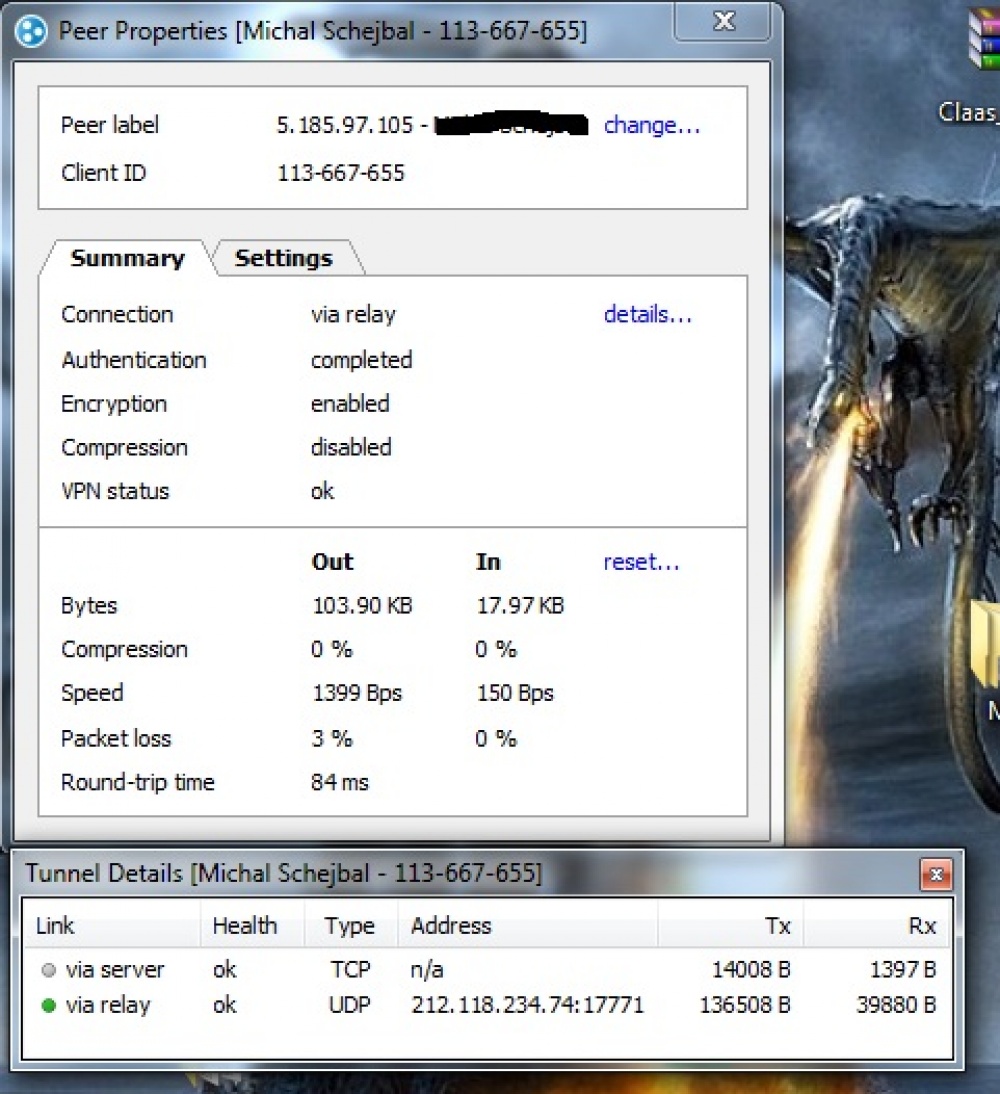
Task: Click the 136508 B Tx value
Action: pos(745,1005)
